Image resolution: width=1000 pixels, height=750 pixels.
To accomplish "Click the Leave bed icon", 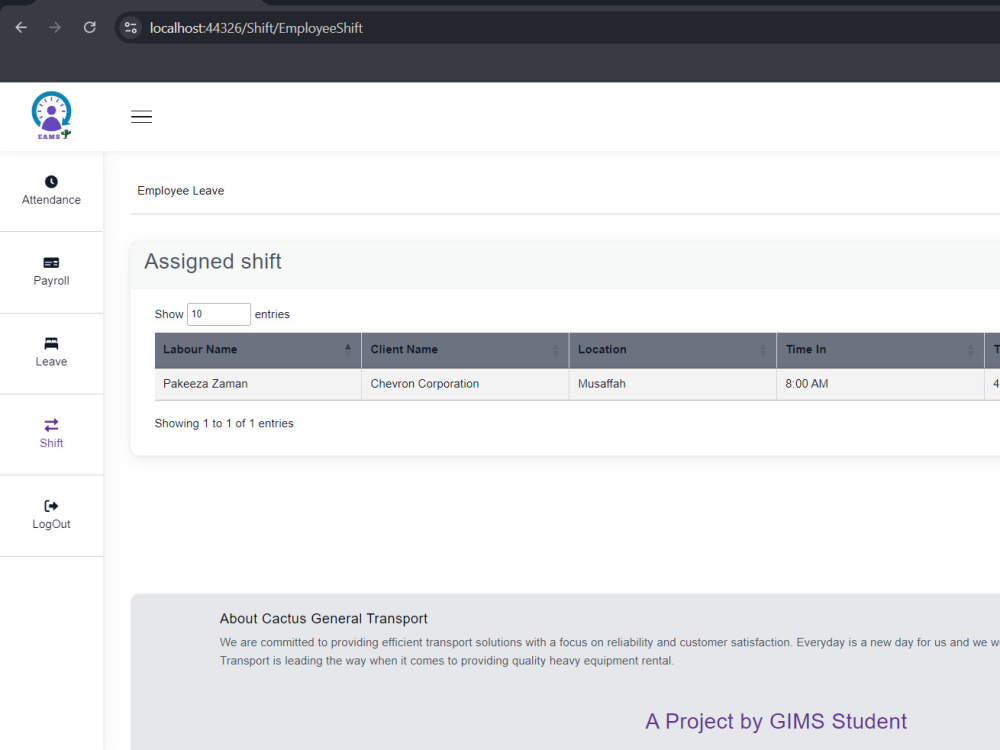I will pyautogui.click(x=51, y=343).
